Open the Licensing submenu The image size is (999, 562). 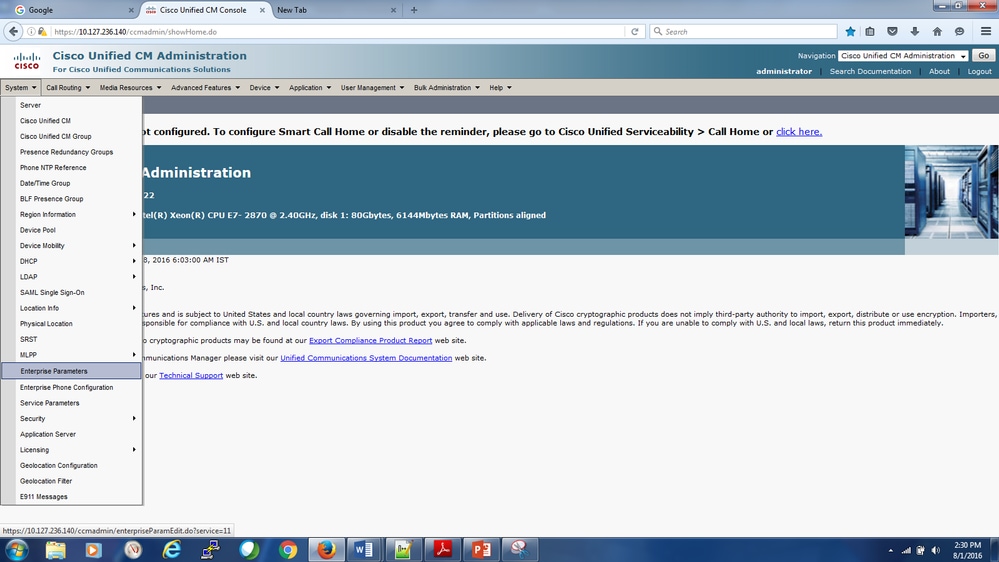point(71,450)
